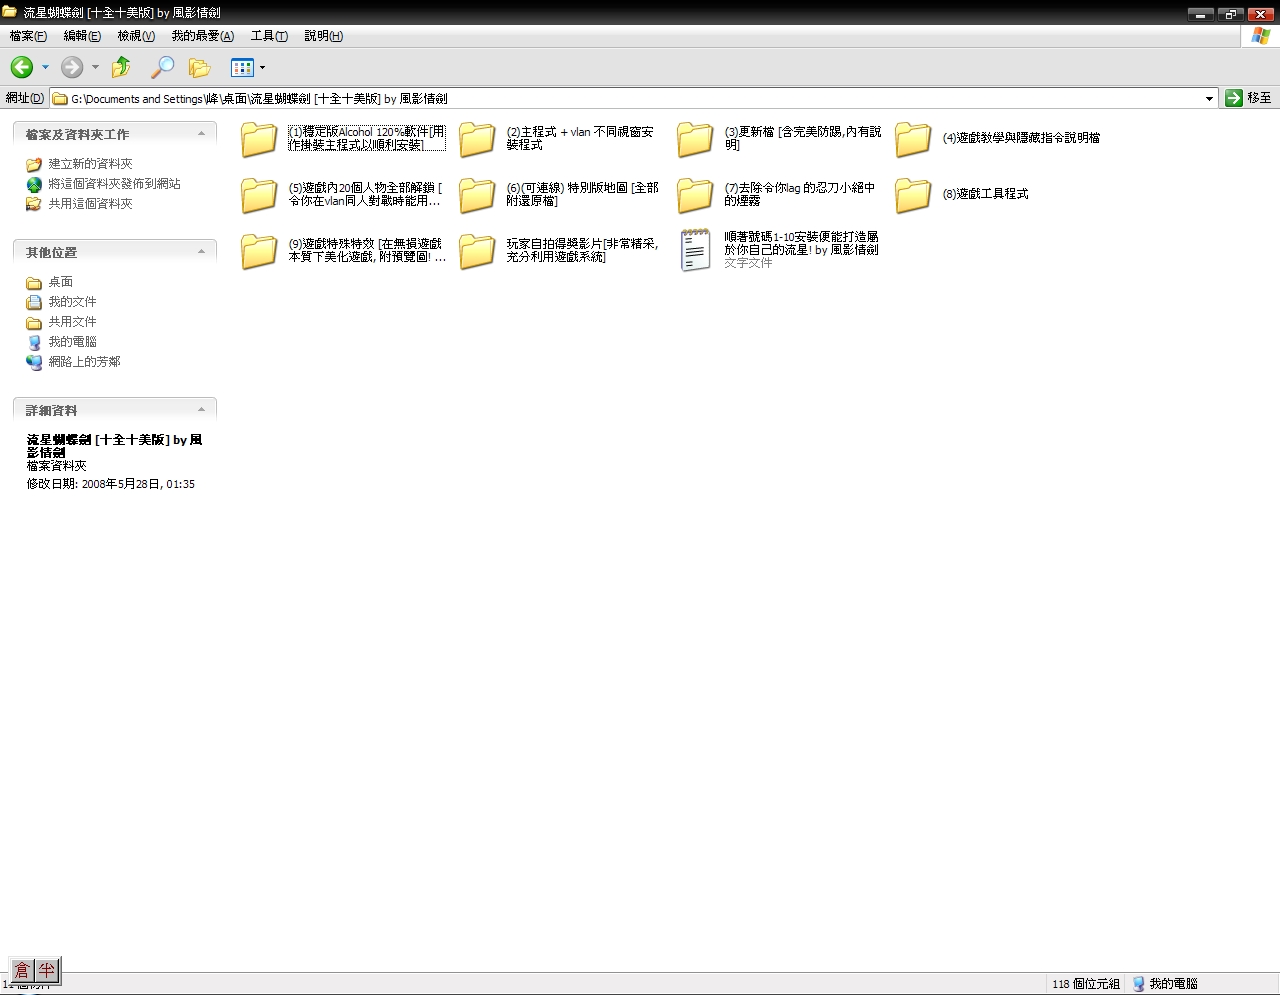Click the 移至 Go button
This screenshot has height=995, width=1280.
tap(1248, 98)
